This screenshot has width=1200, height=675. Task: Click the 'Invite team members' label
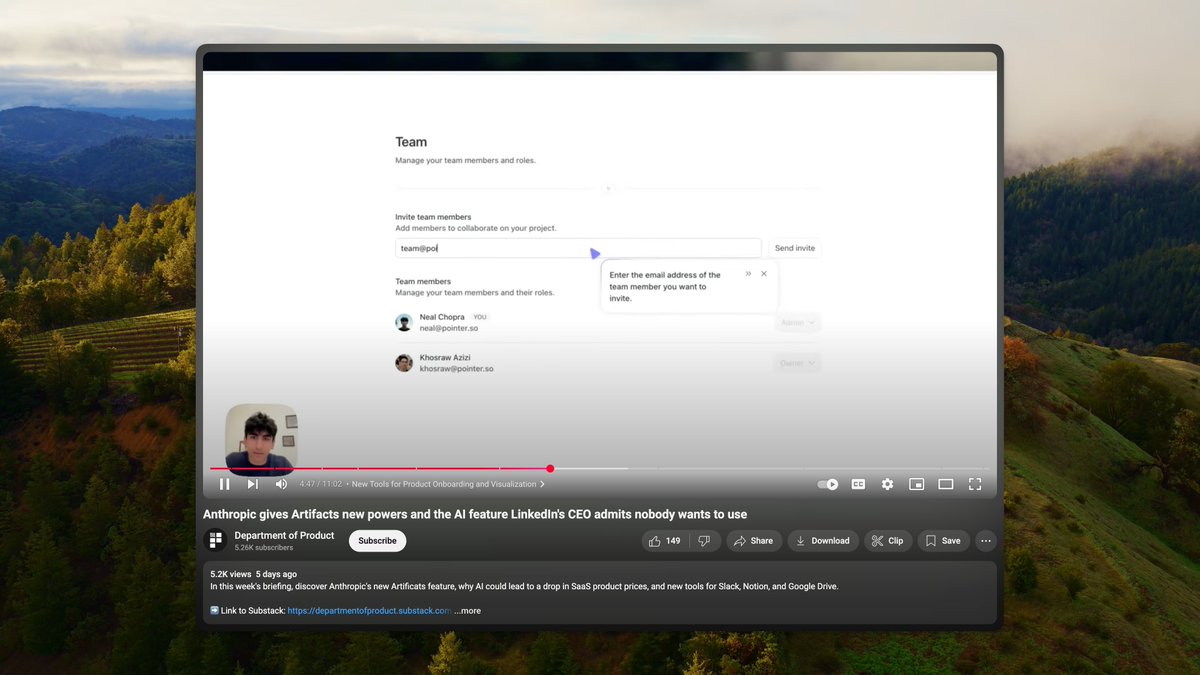point(433,217)
